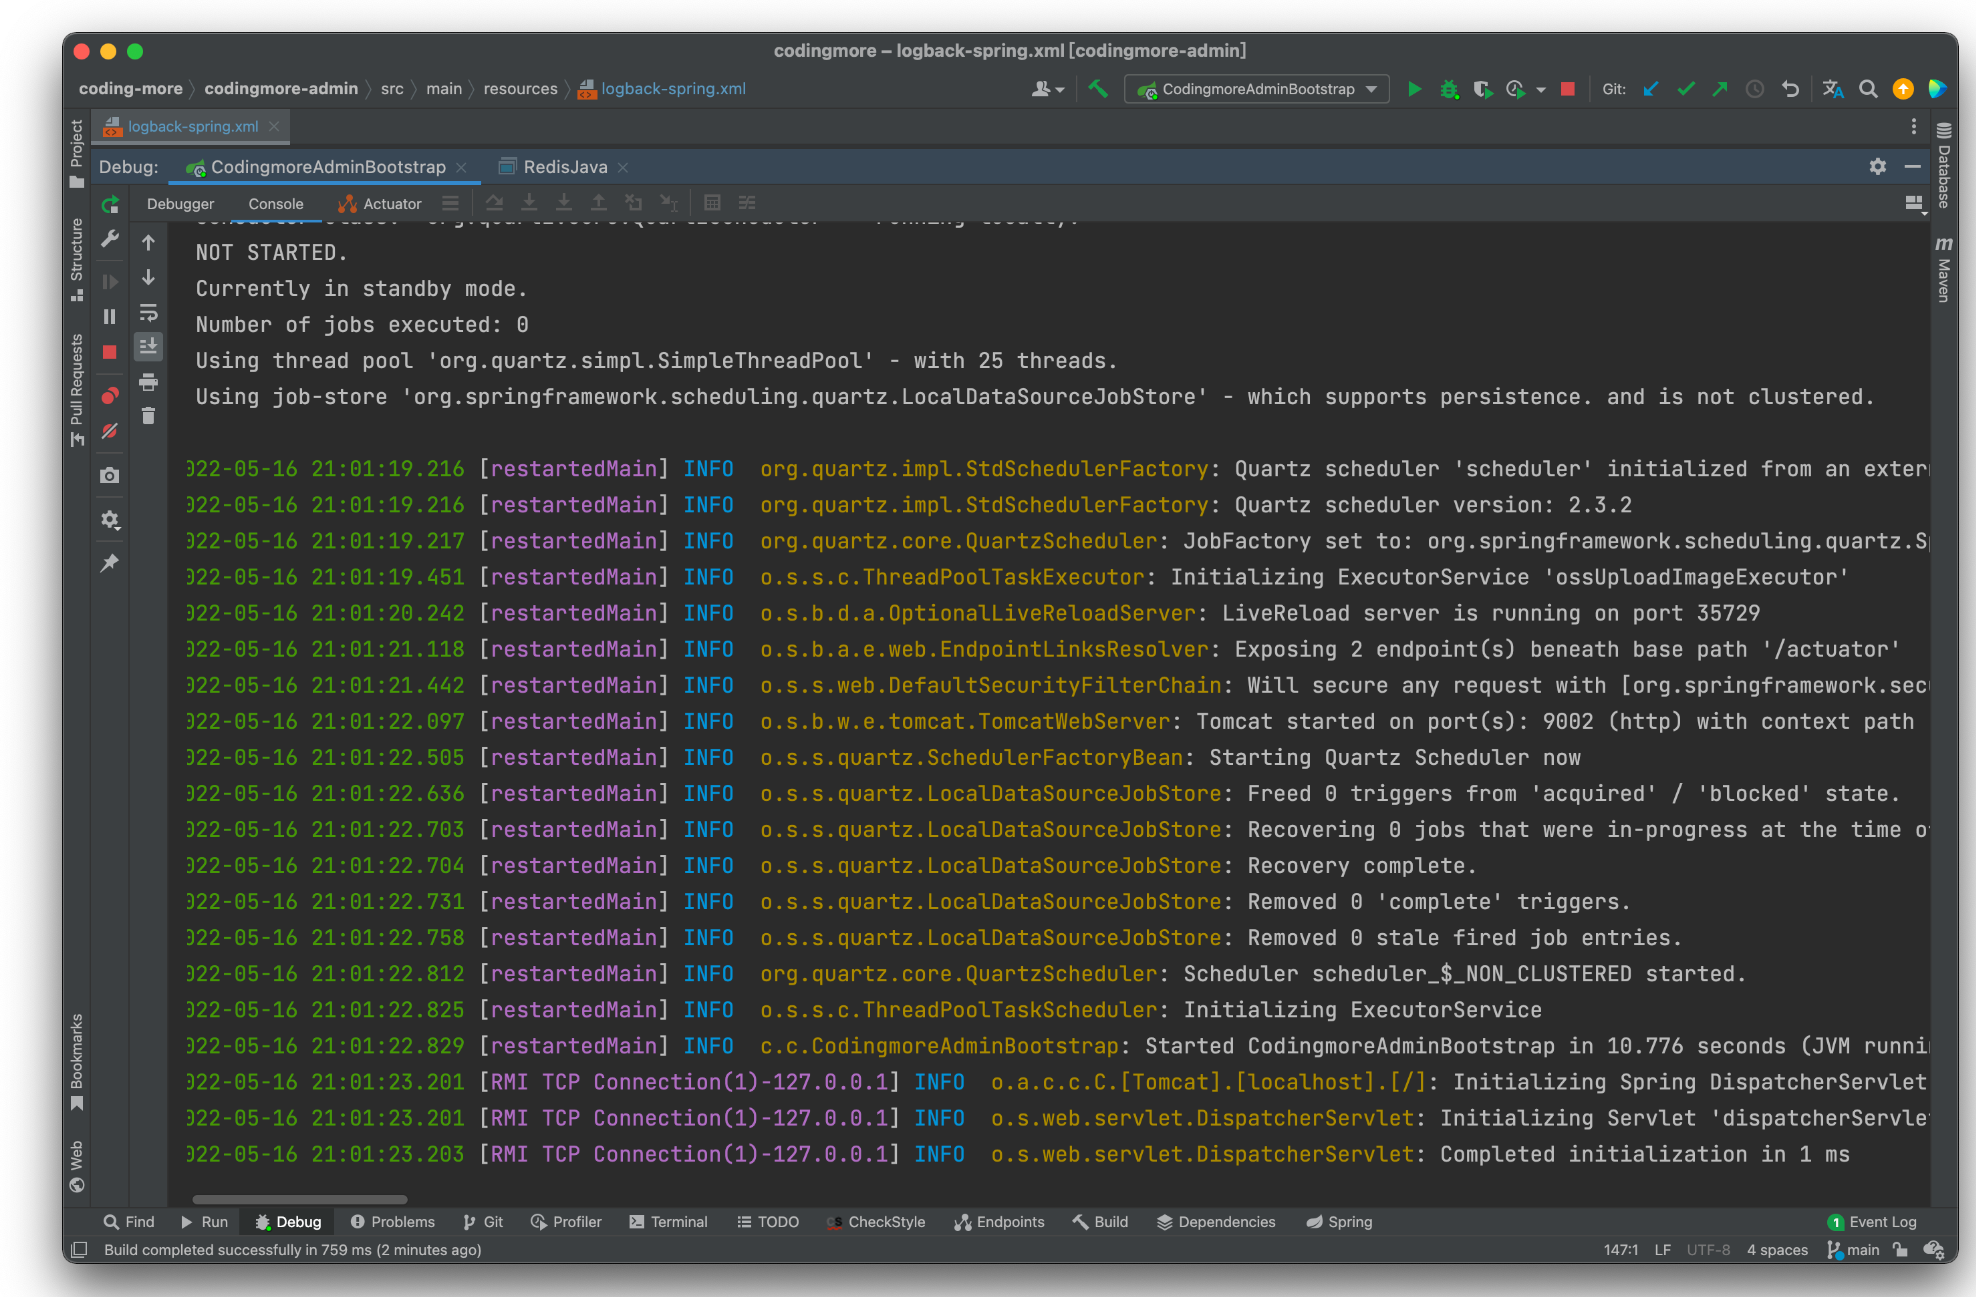Click the camera thread dump icon

[110, 476]
